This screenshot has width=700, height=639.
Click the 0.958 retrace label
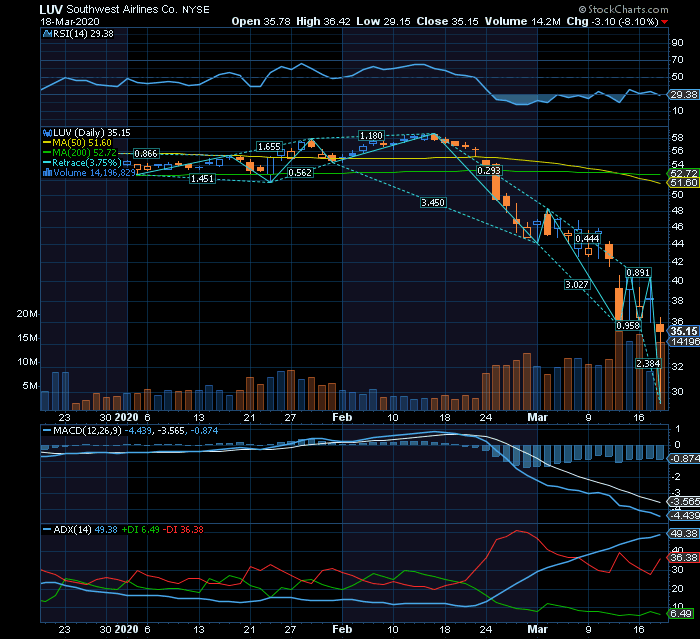628,326
